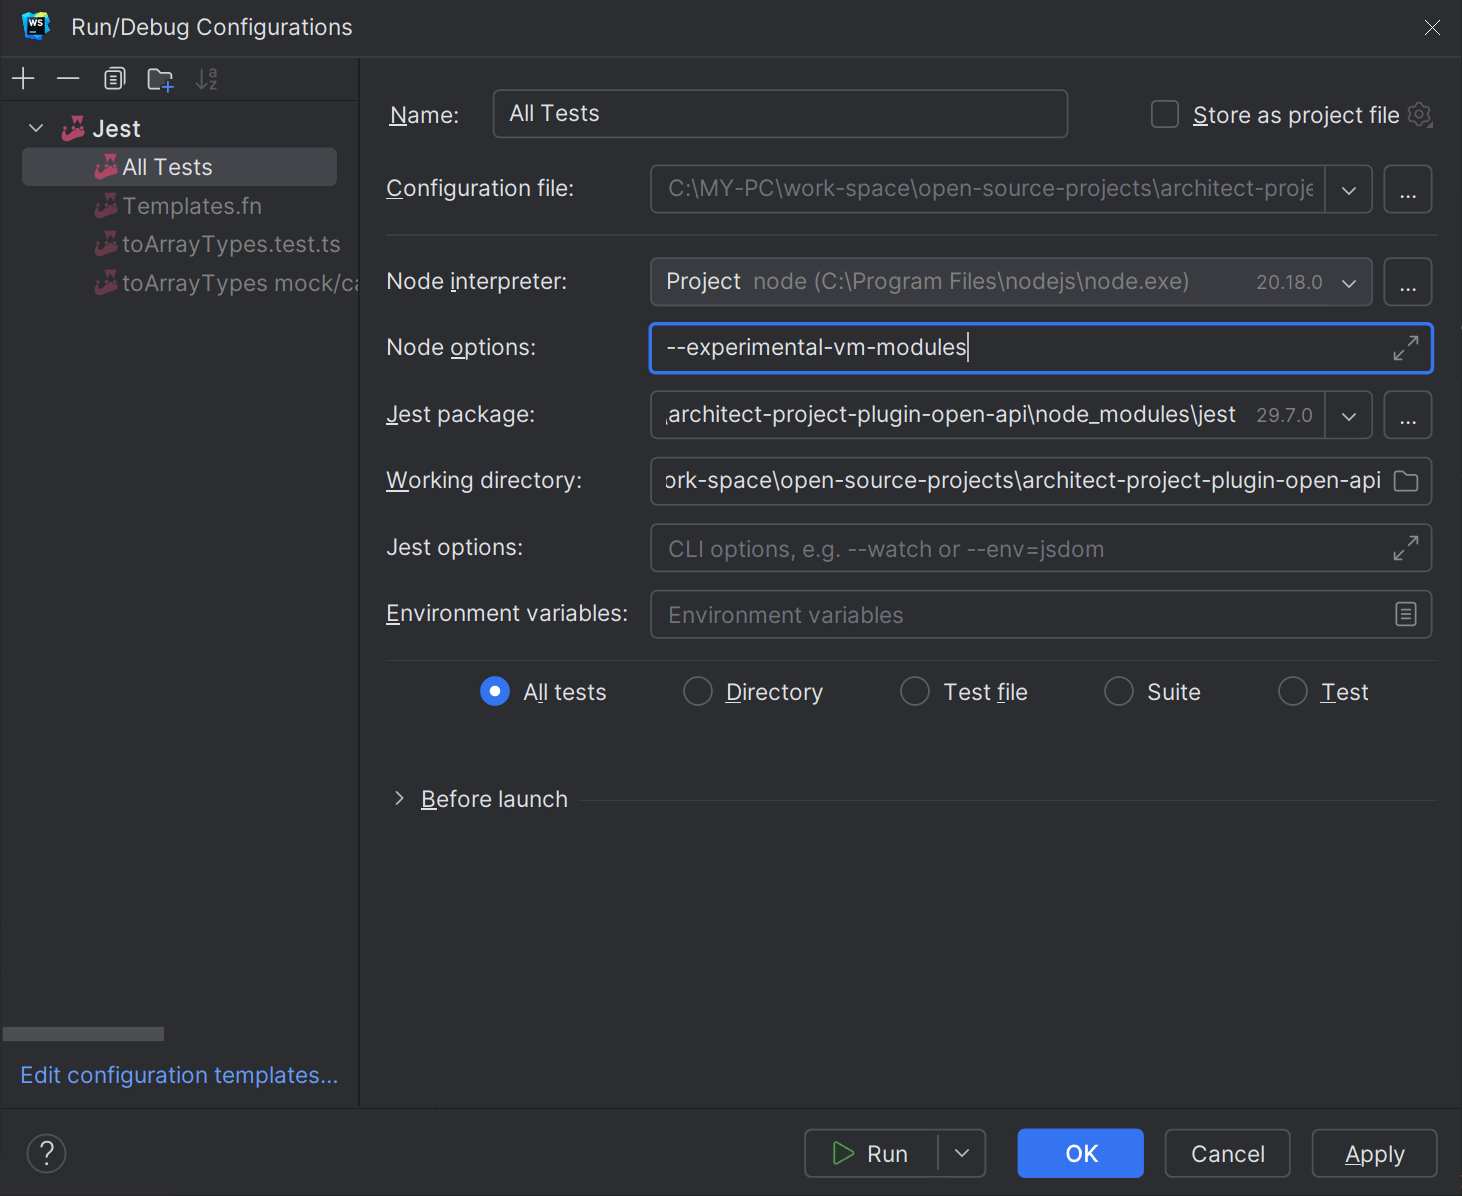Click Cancel button
The image size is (1462, 1196).
1227,1153
